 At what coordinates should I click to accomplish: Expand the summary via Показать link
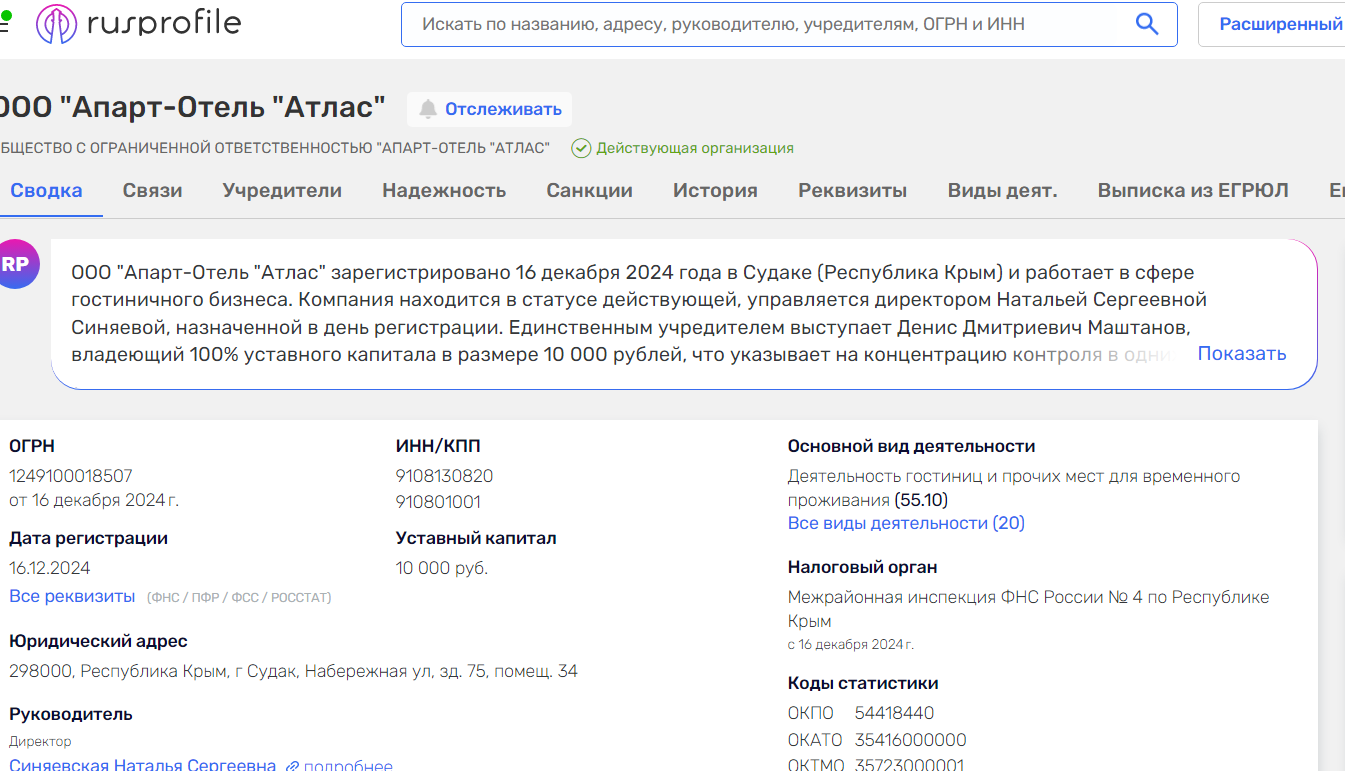(x=1241, y=353)
